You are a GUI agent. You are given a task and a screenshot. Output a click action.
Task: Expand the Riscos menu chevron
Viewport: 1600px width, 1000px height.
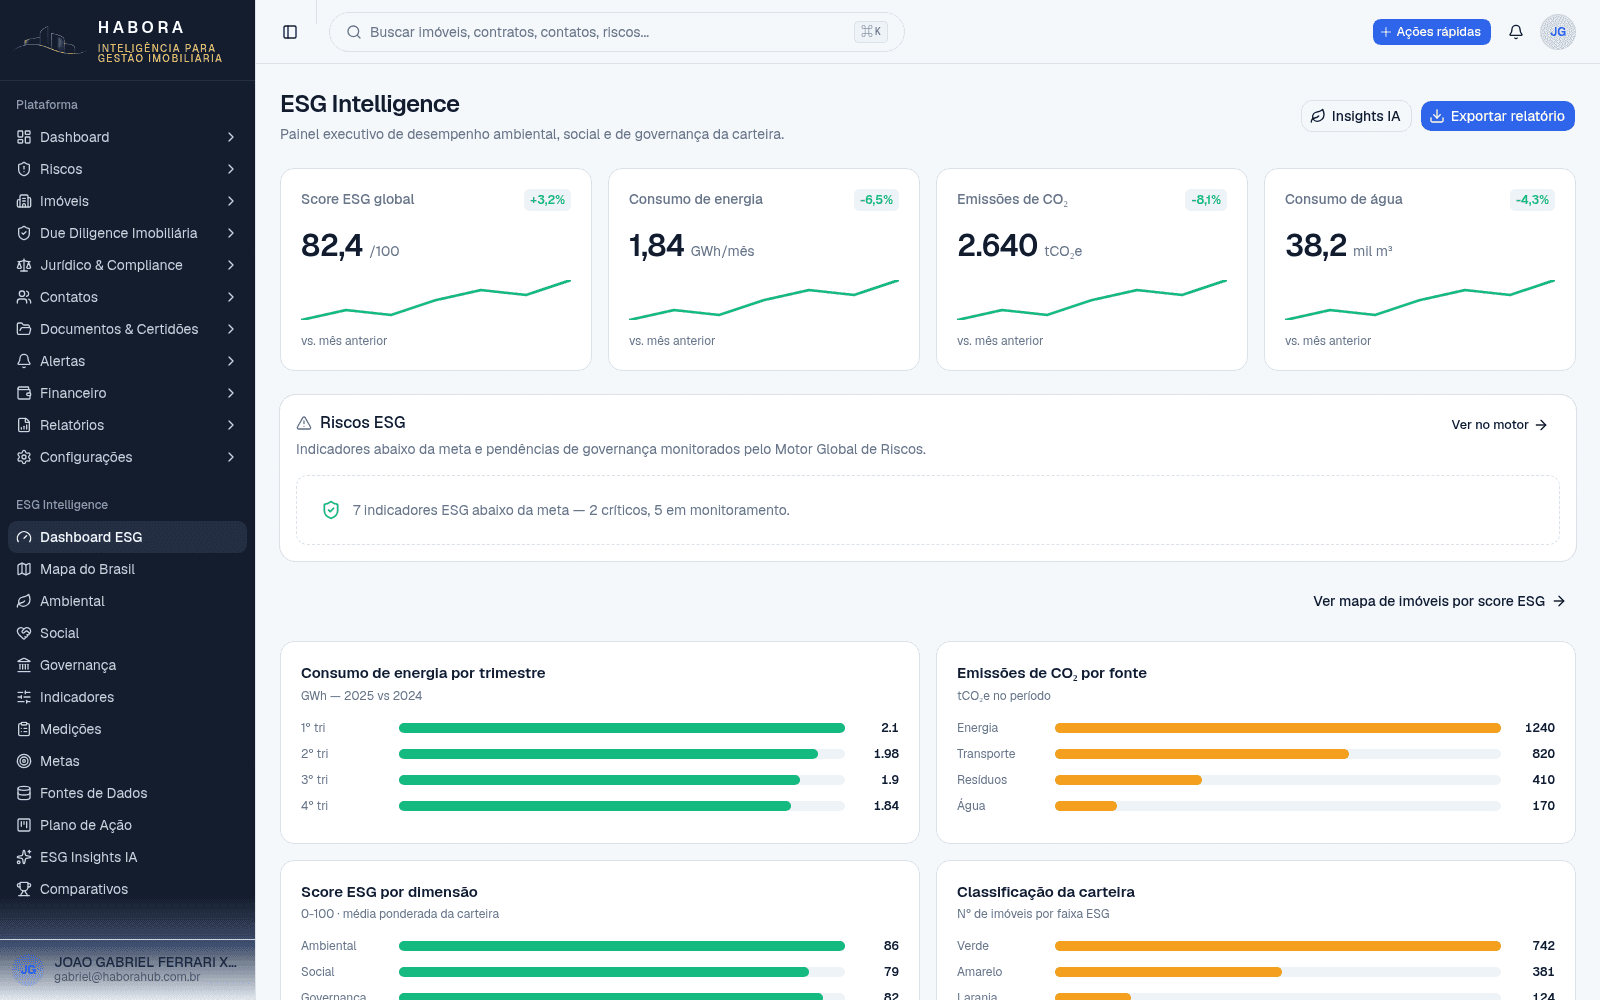point(231,169)
